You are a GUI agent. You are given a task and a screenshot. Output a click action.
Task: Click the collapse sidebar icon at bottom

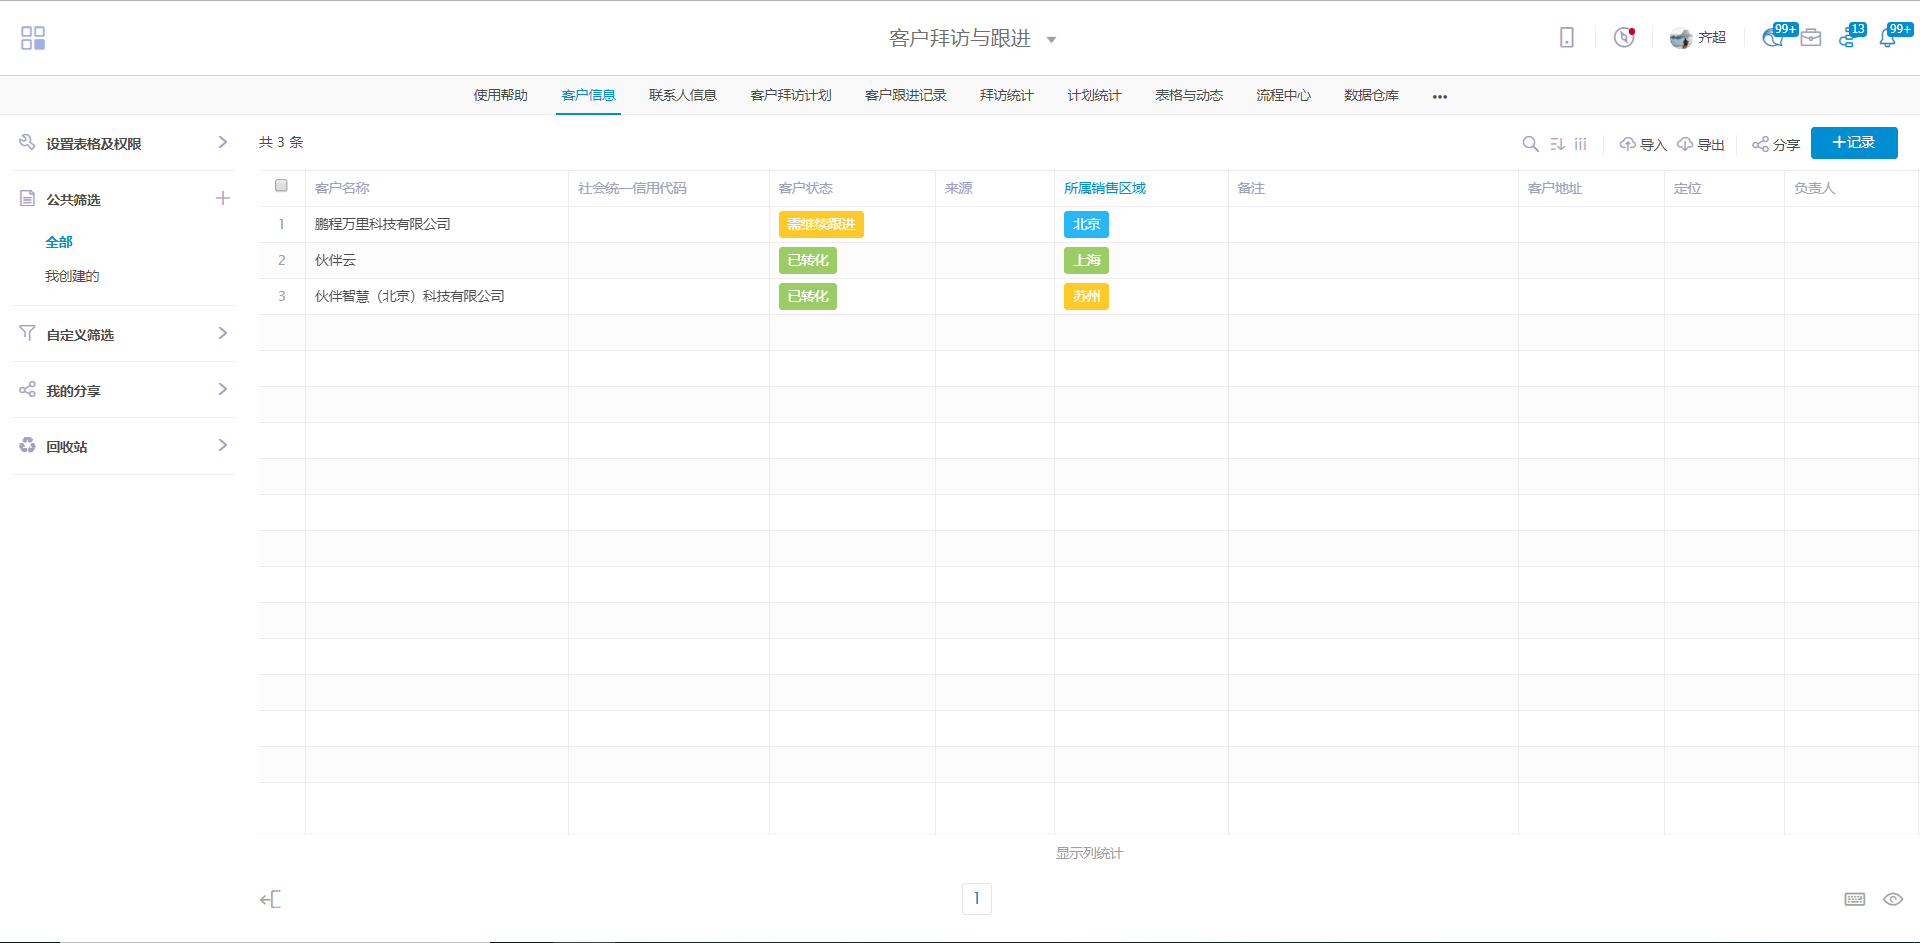270,899
